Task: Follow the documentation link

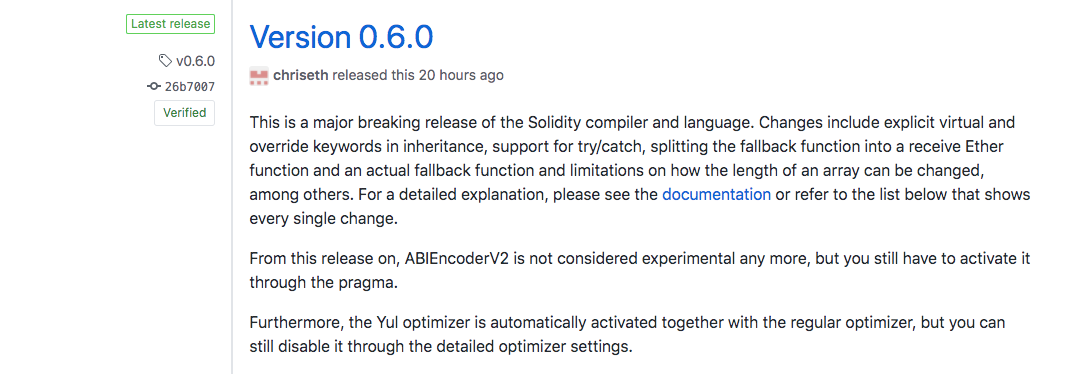Action: point(716,194)
